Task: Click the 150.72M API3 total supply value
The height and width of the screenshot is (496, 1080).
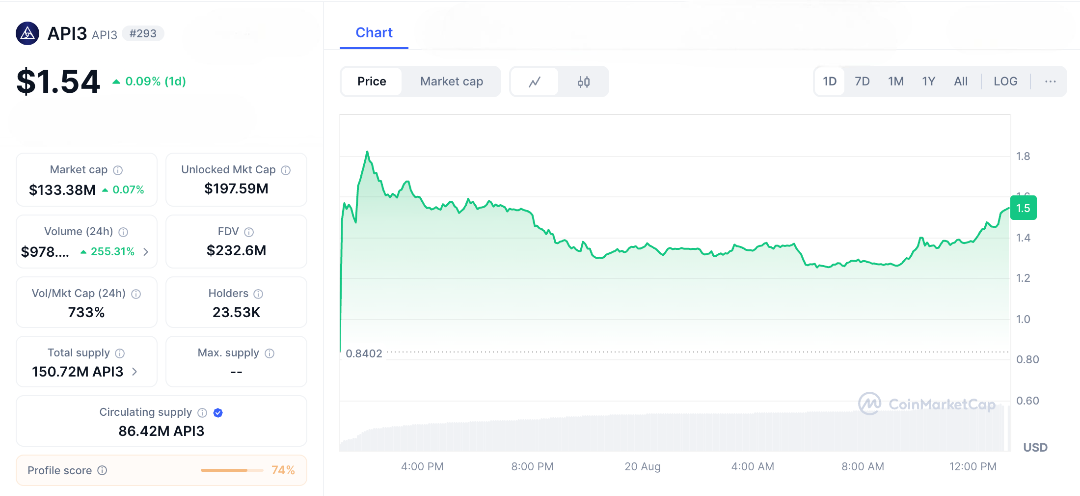Action: (78, 372)
